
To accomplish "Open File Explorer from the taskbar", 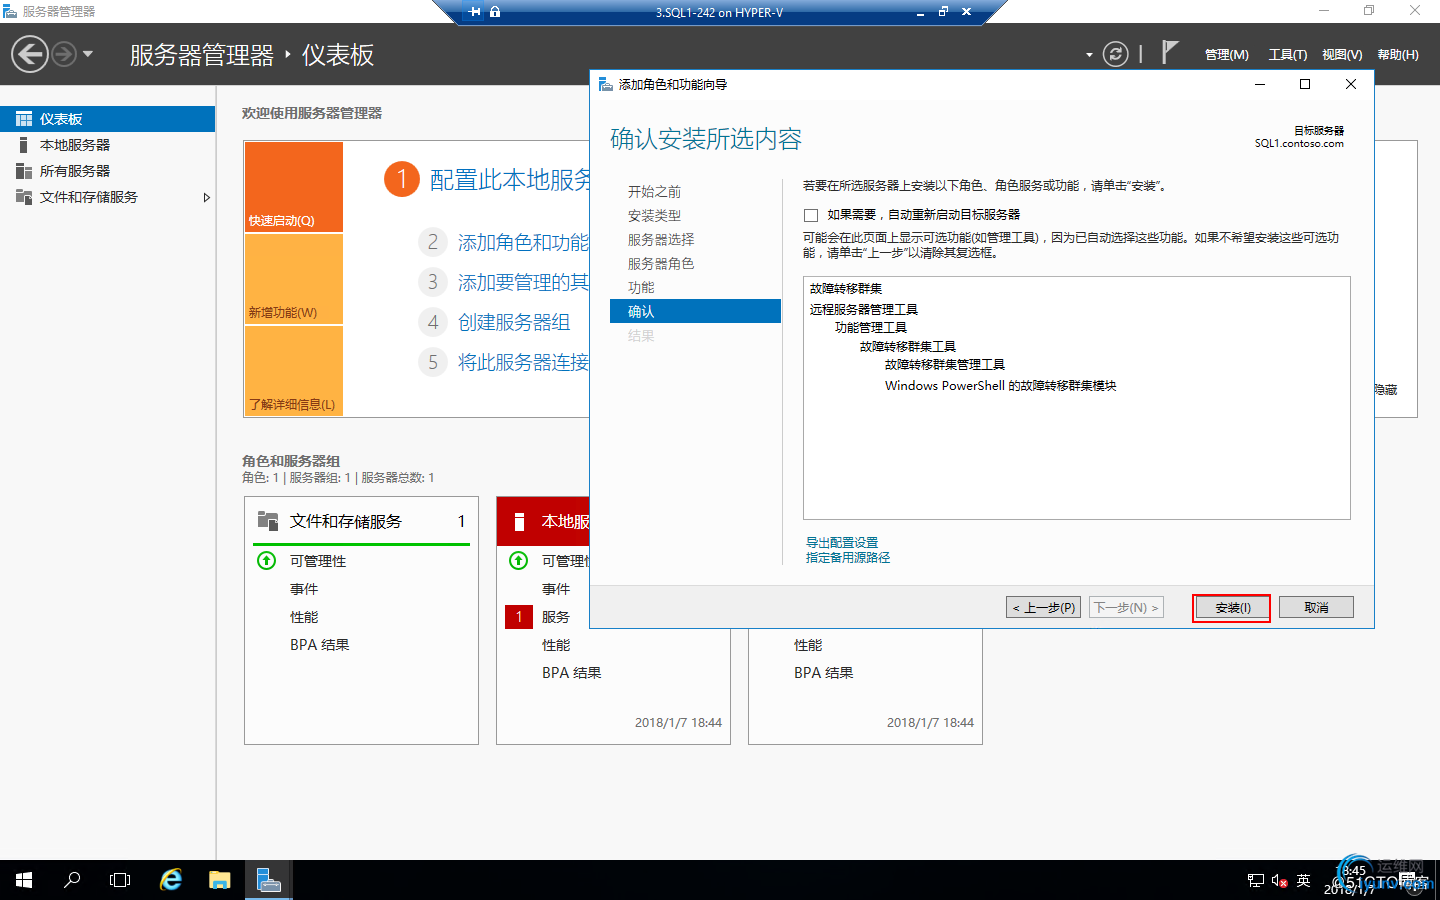I will (x=219, y=880).
